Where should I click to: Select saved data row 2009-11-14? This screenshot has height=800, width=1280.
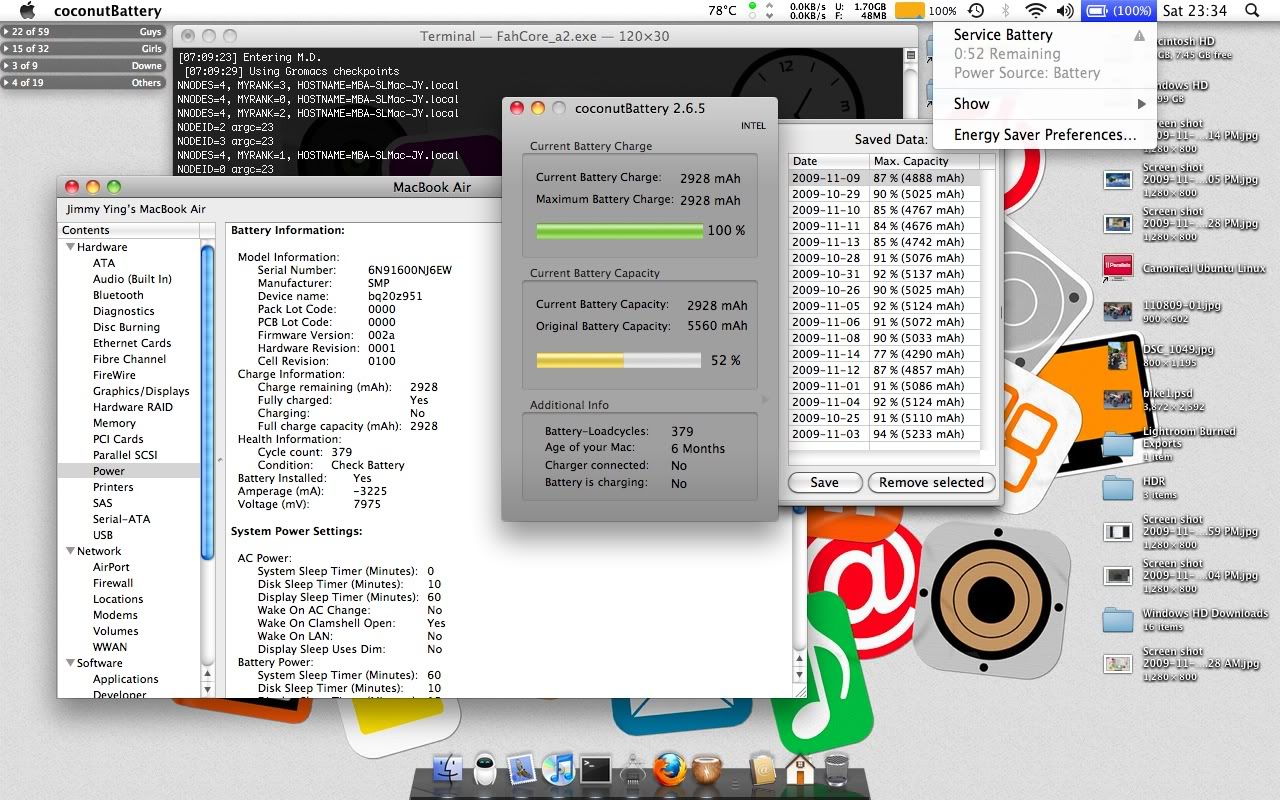pyautogui.click(x=884, y=354)
